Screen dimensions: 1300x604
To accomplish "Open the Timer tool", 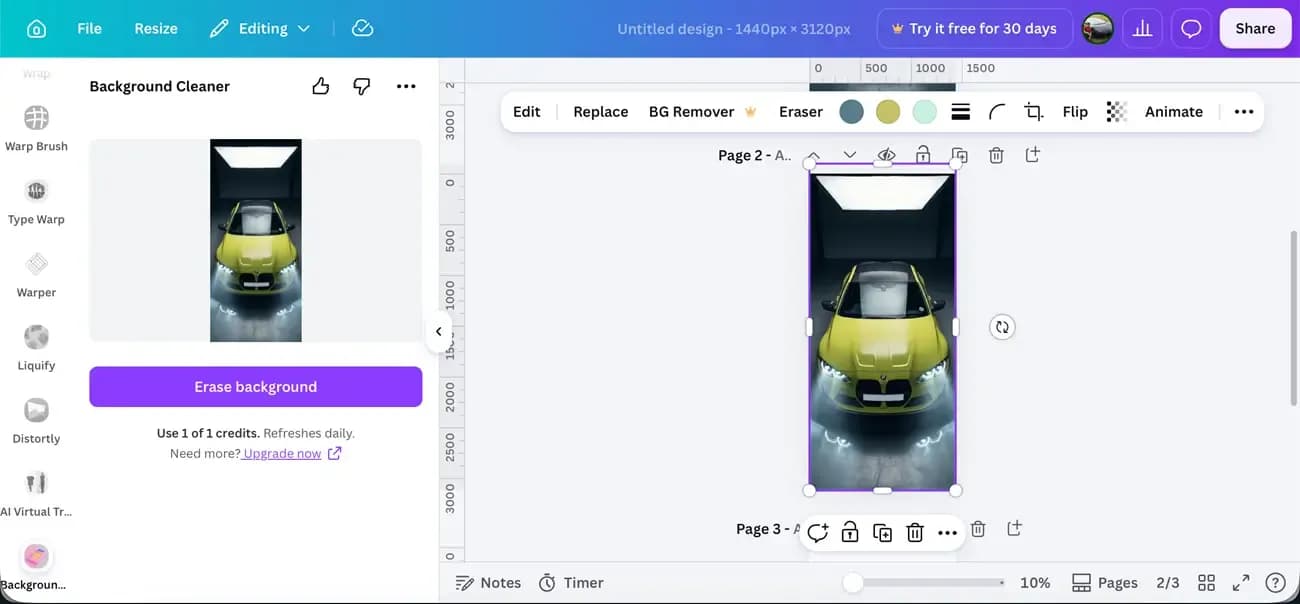I will tap(571, 583).
